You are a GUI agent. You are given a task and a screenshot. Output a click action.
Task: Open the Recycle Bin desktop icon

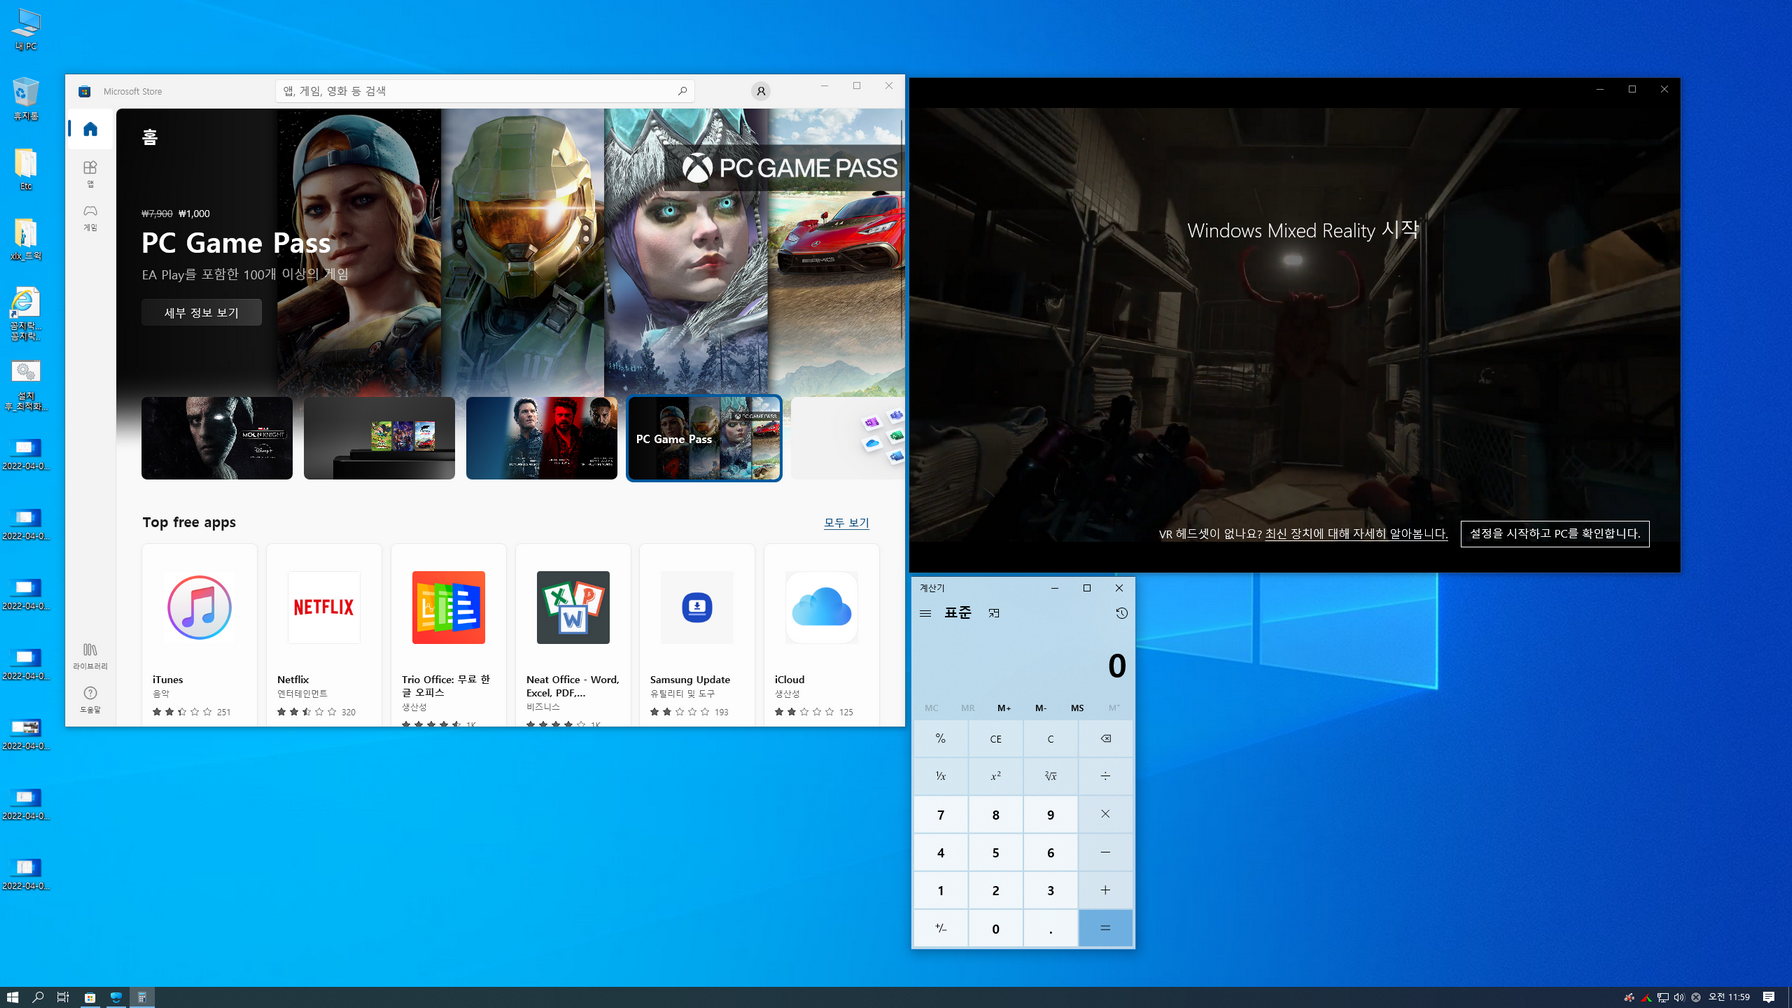pos(26,99)
